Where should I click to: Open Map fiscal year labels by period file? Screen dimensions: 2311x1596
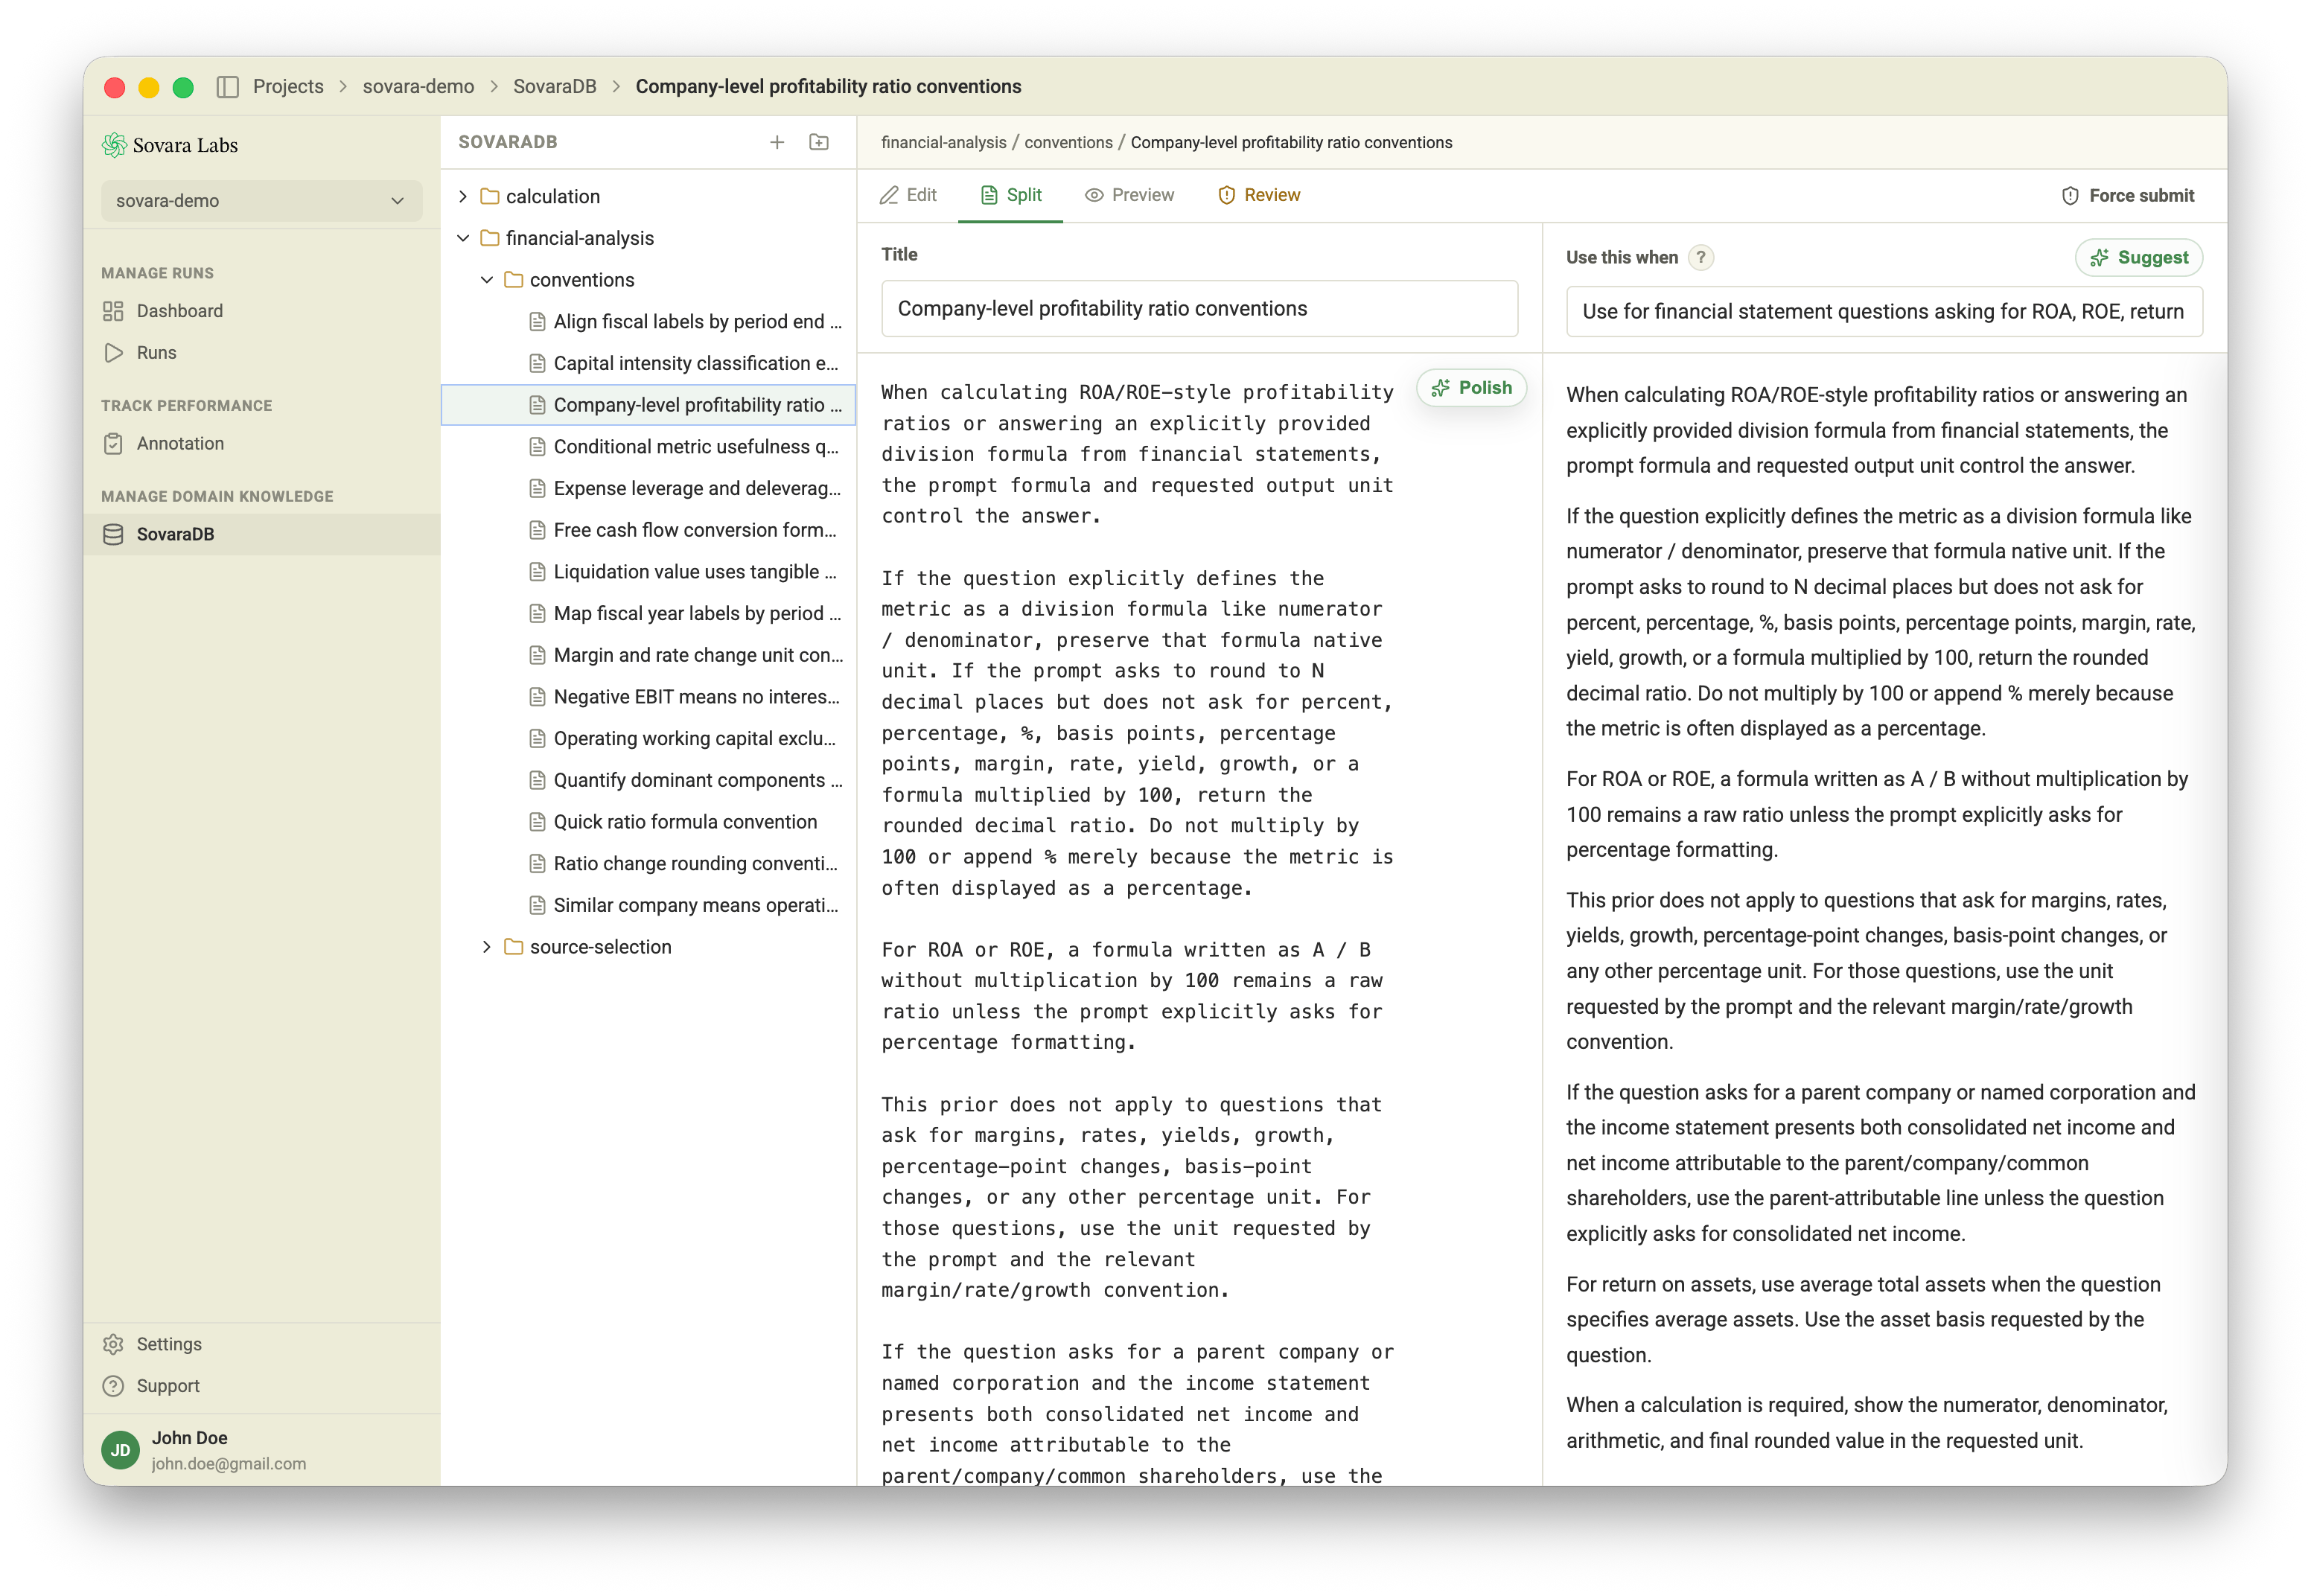648,613
